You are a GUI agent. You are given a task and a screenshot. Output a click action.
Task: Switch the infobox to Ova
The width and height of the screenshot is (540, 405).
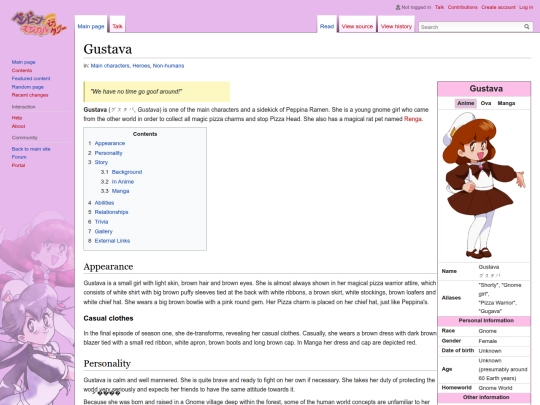[486, 103]
